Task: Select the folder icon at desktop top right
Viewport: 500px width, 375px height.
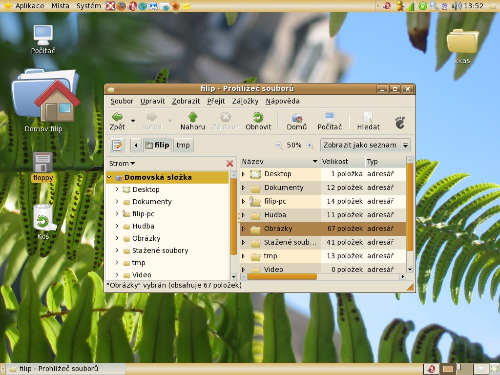Action: click(462, 41)
